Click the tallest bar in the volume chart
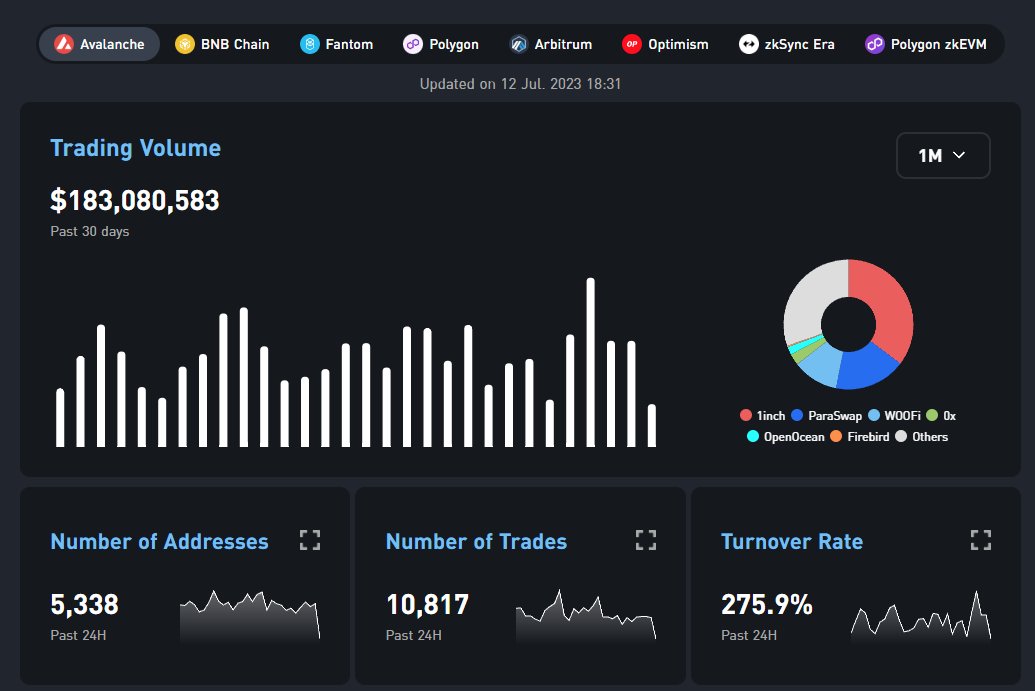 tap(590, 360)
